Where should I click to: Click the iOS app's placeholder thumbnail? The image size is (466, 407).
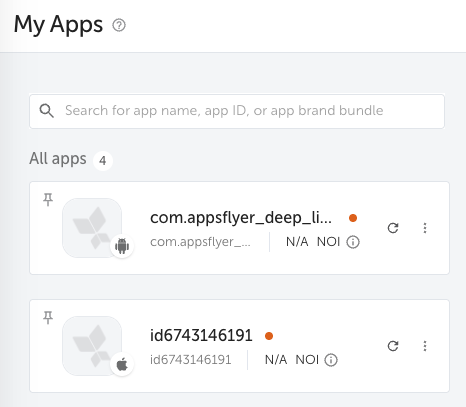click(x=92, y=346)
